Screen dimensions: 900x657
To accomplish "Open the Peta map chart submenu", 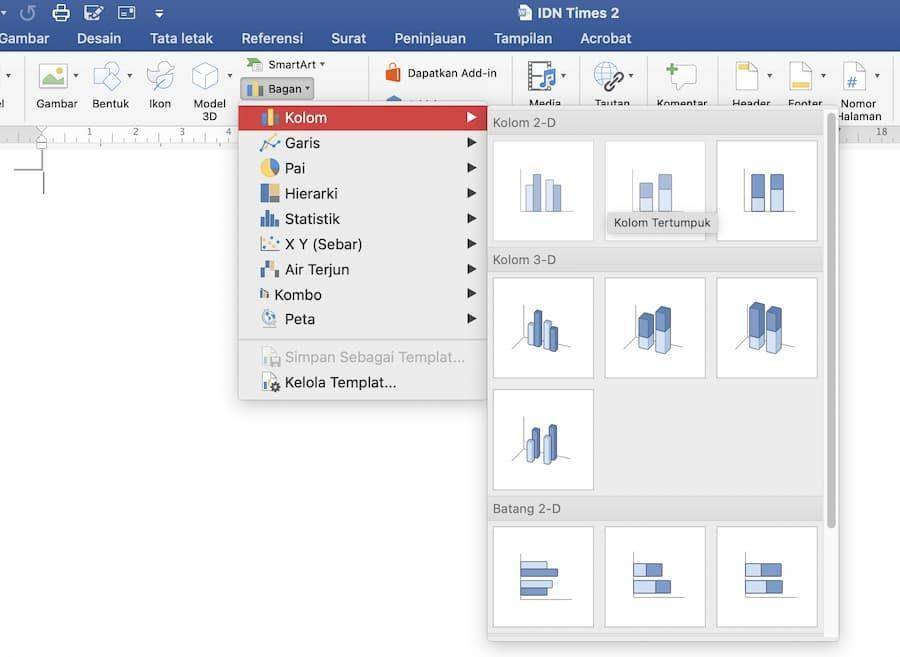I will pyautogui.click(x=363, y=319).
